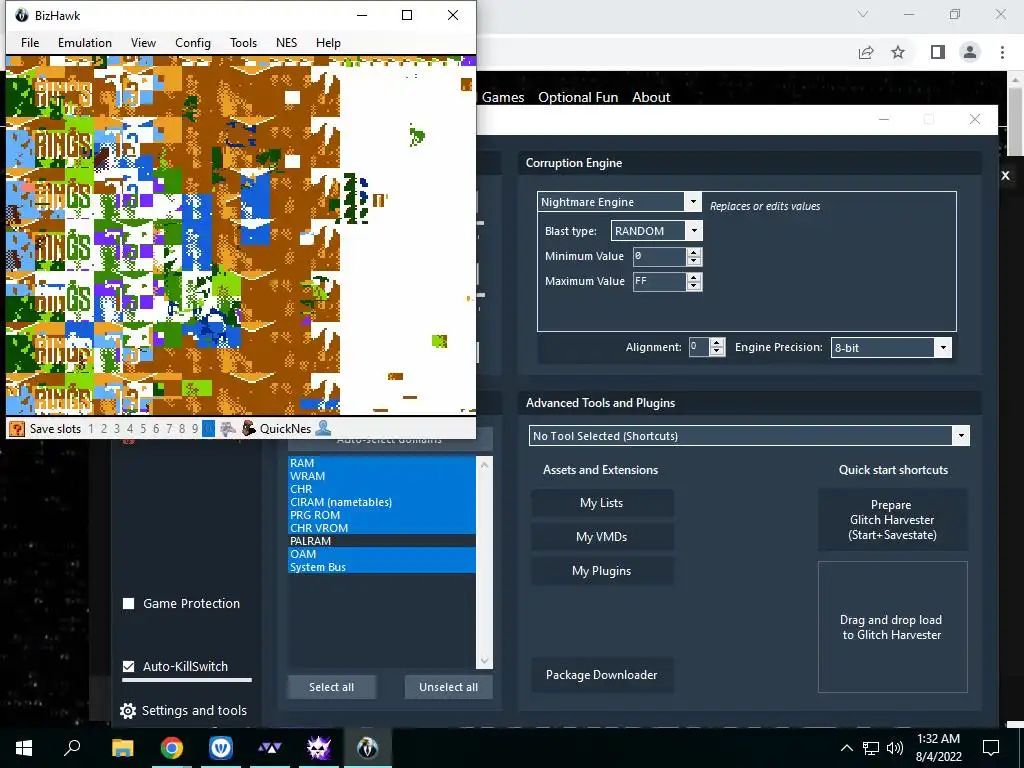Click the blue W app taskbar icon

[x=221, y=748]
